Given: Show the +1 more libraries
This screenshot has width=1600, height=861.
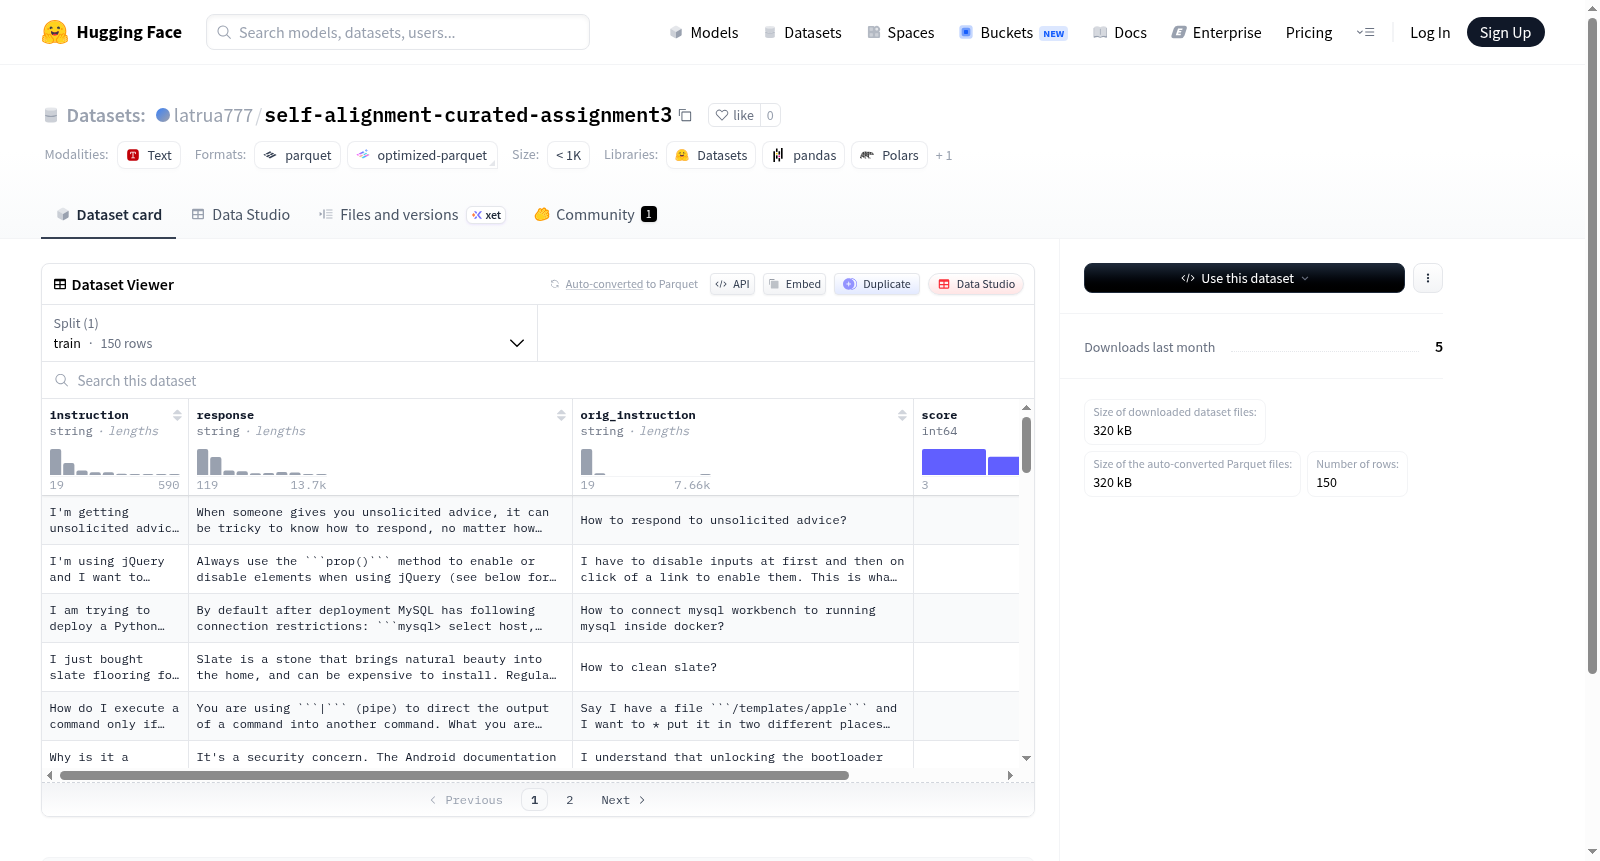Looking at the screenshot, I should click(943, 155).
